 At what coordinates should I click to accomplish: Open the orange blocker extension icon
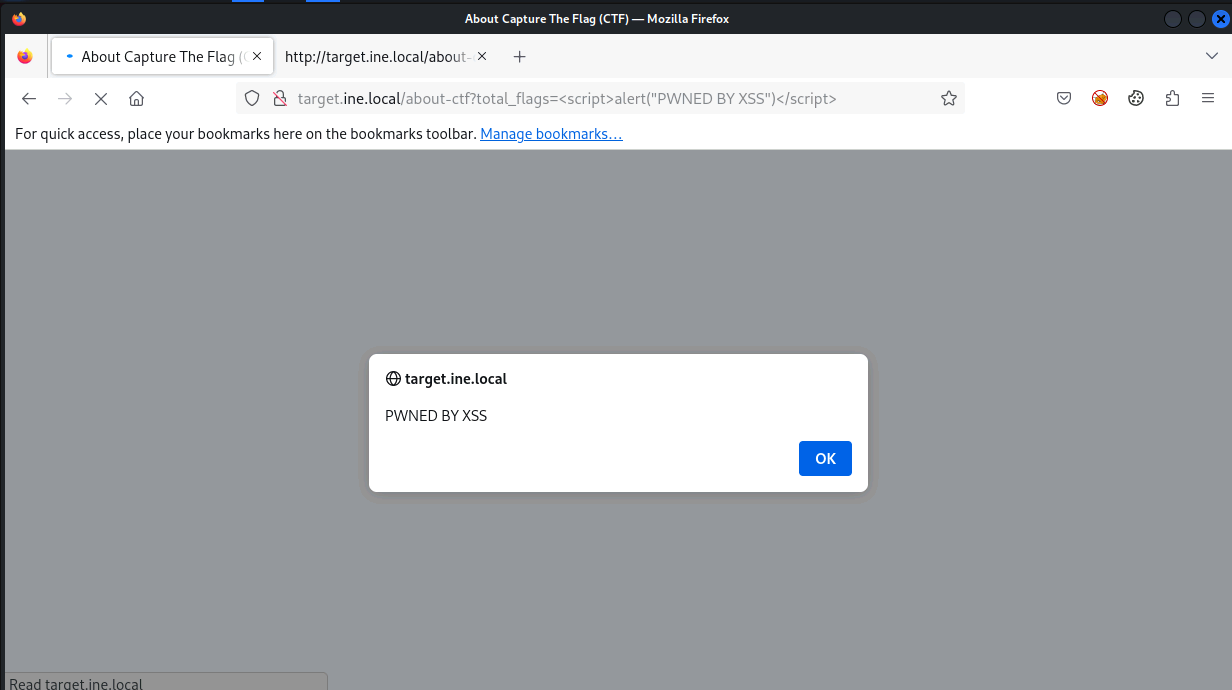pos(1100,98)
